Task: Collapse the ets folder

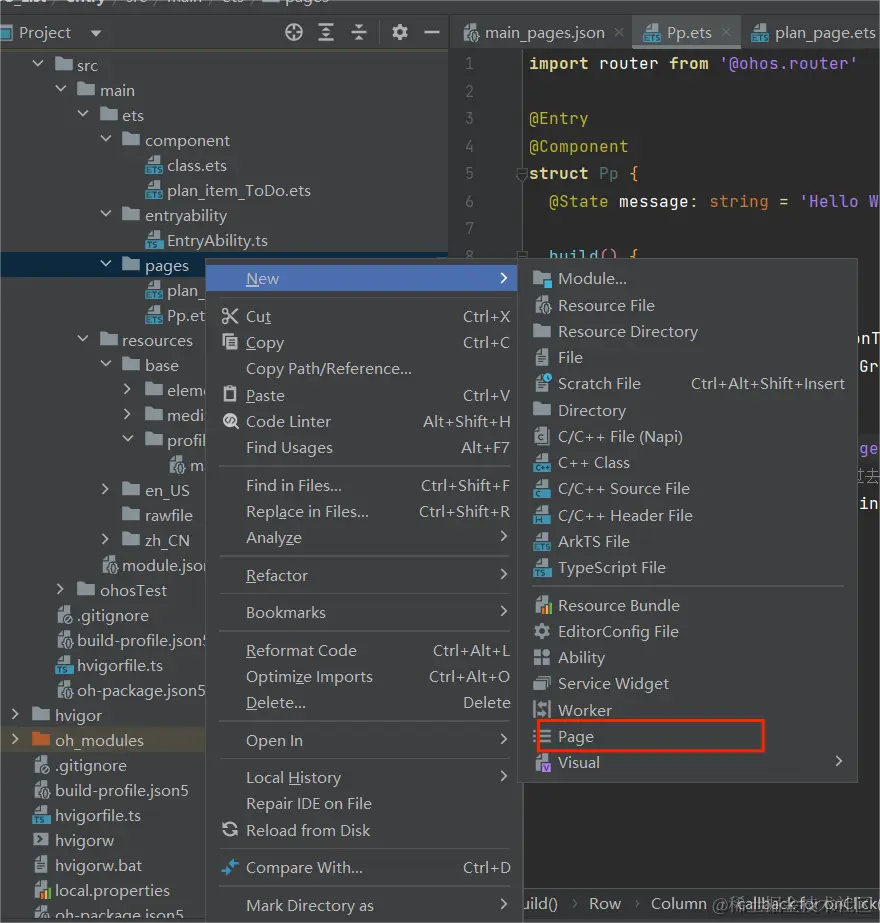Action: click(x=83, y=114)
